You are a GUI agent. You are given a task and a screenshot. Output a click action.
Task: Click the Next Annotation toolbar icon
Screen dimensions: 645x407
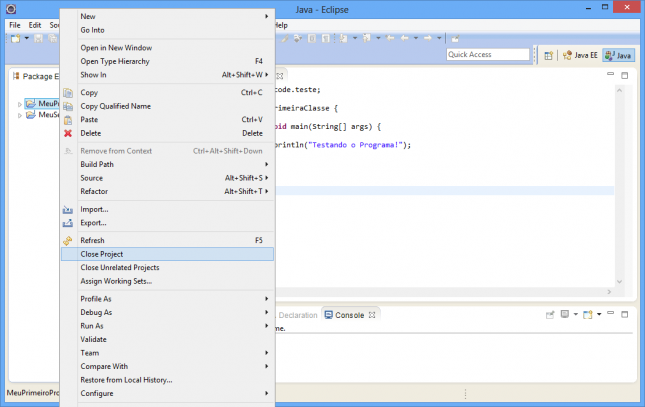tap(343, 38)
